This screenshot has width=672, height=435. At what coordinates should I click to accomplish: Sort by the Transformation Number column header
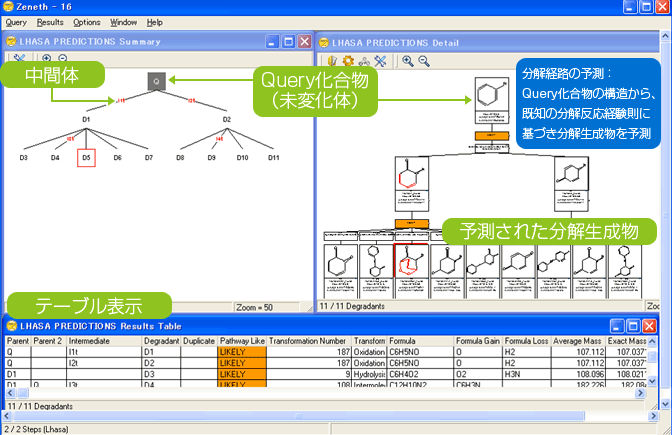(x=308, y=341)
